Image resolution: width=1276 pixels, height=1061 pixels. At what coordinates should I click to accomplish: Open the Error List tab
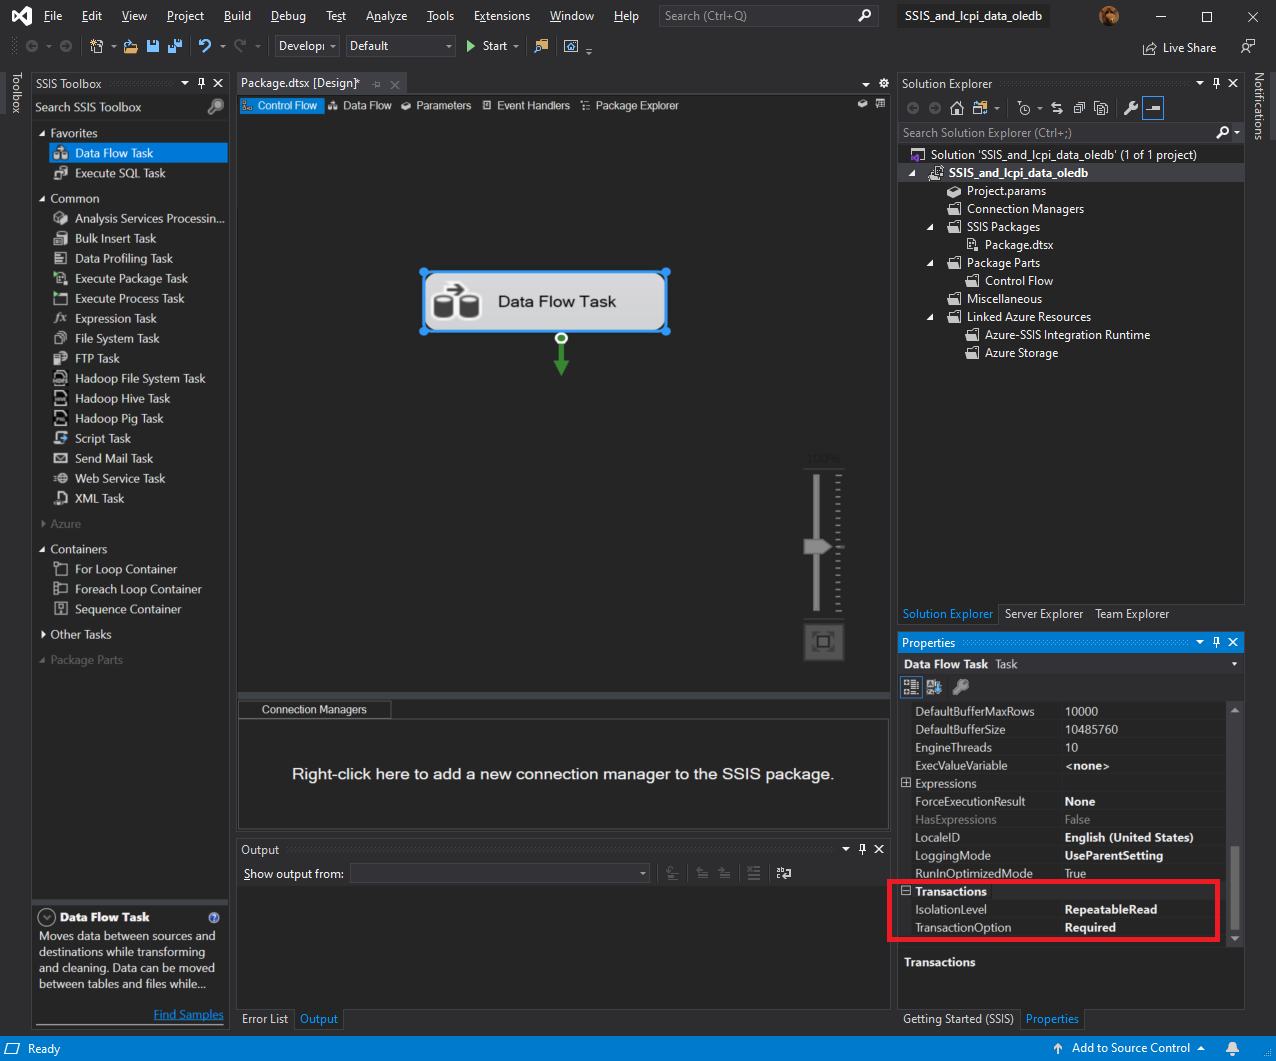[x=265, y=1019]
